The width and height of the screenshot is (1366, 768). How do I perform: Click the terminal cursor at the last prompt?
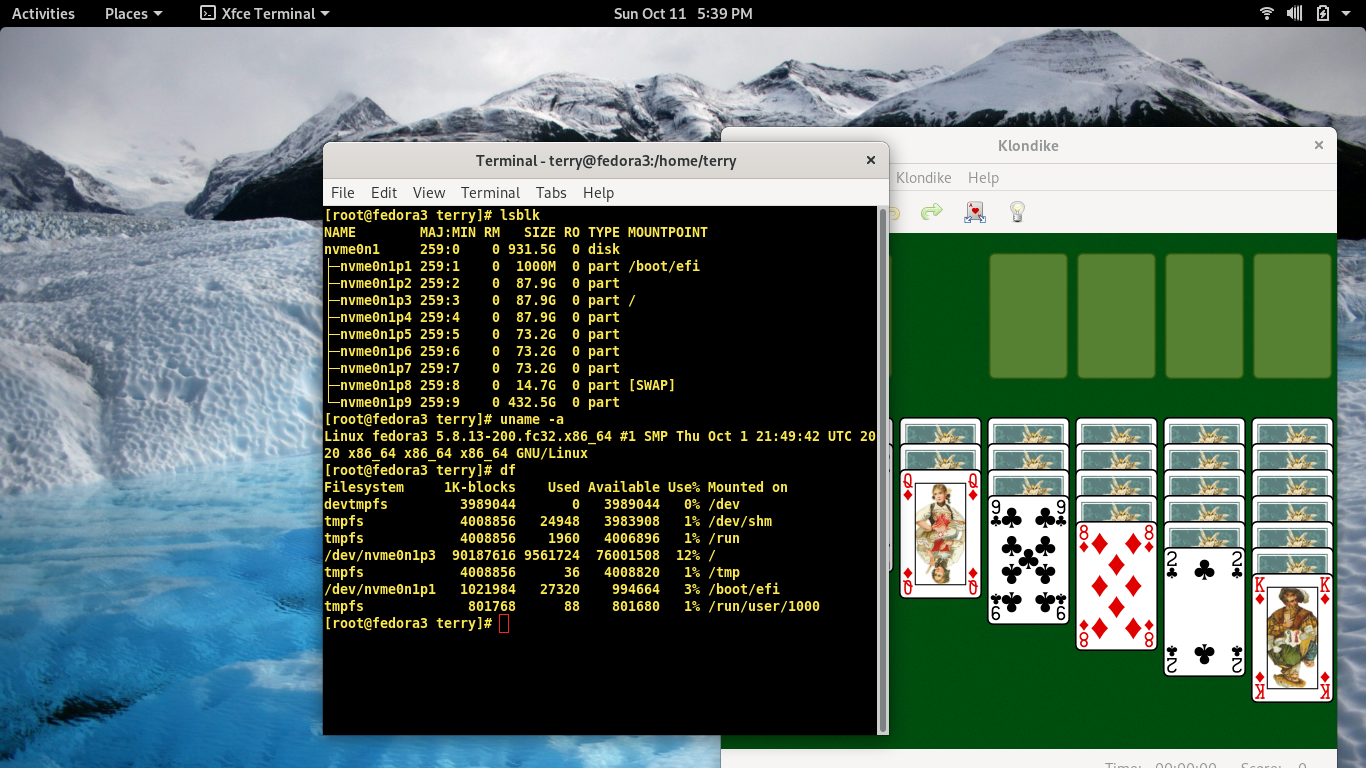click(x=504, y=623)
